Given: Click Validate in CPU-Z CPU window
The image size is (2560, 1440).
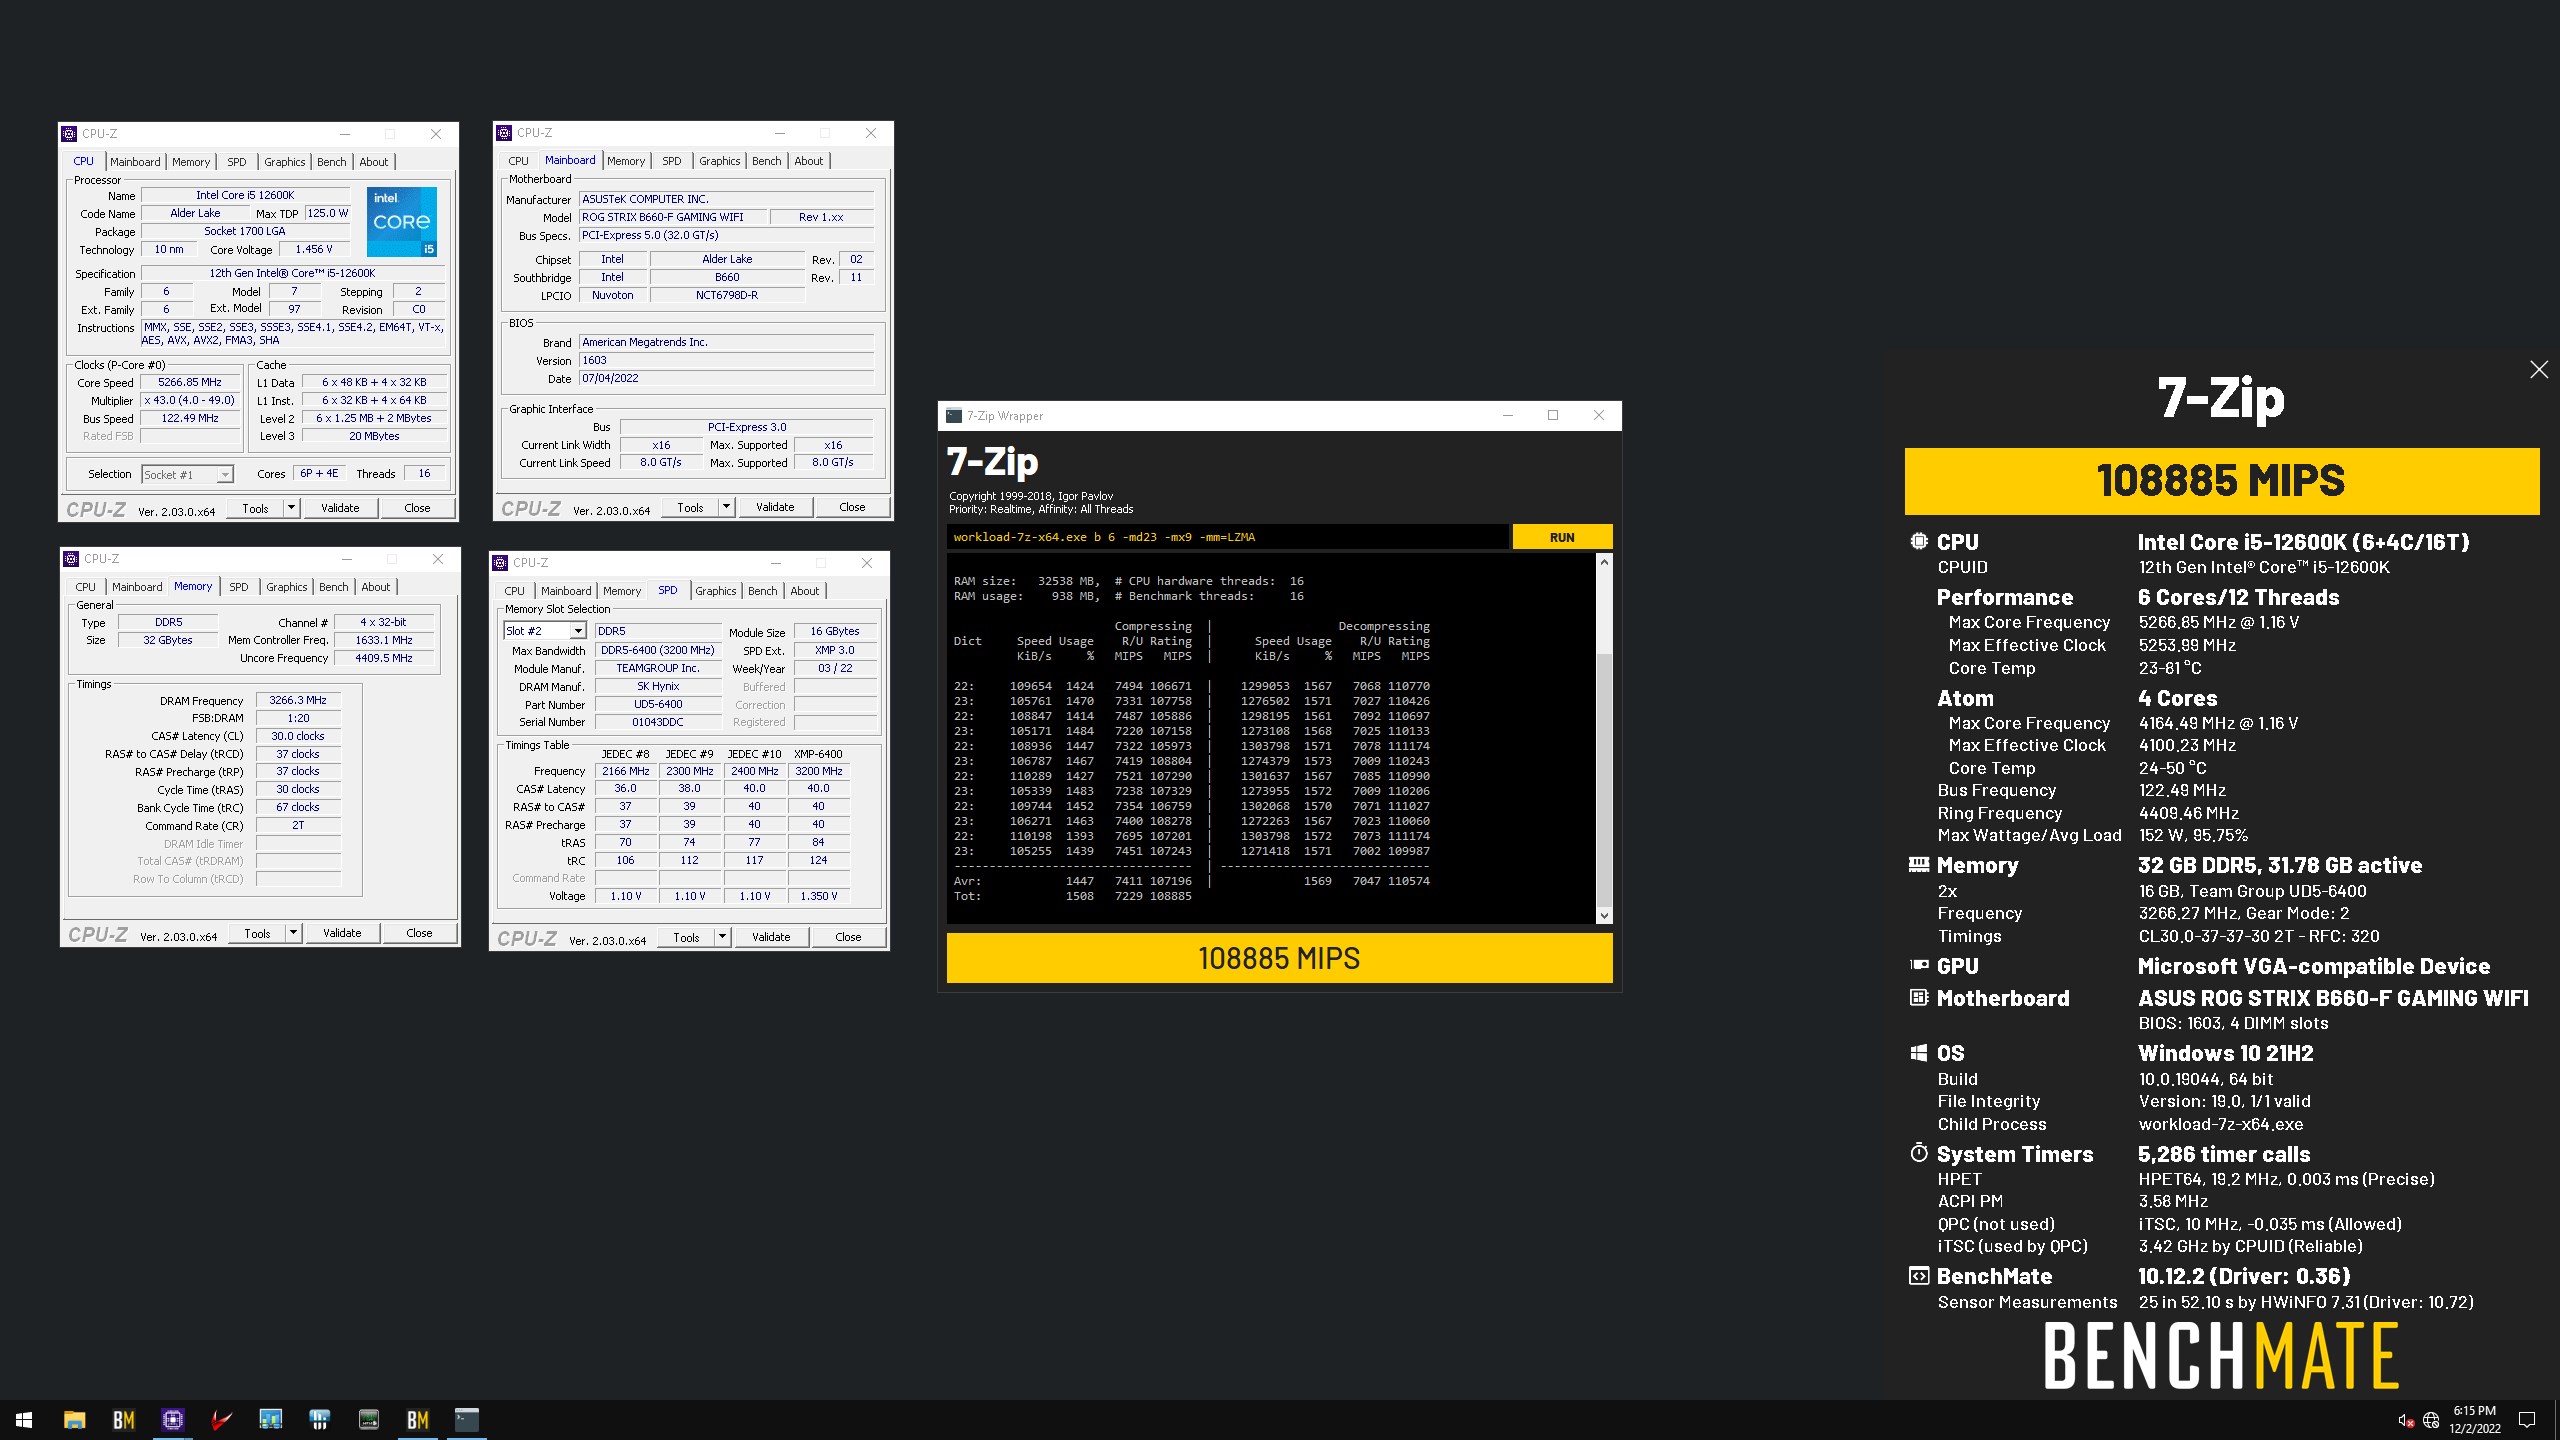Looking at the screenshot, I should (340, 508).
